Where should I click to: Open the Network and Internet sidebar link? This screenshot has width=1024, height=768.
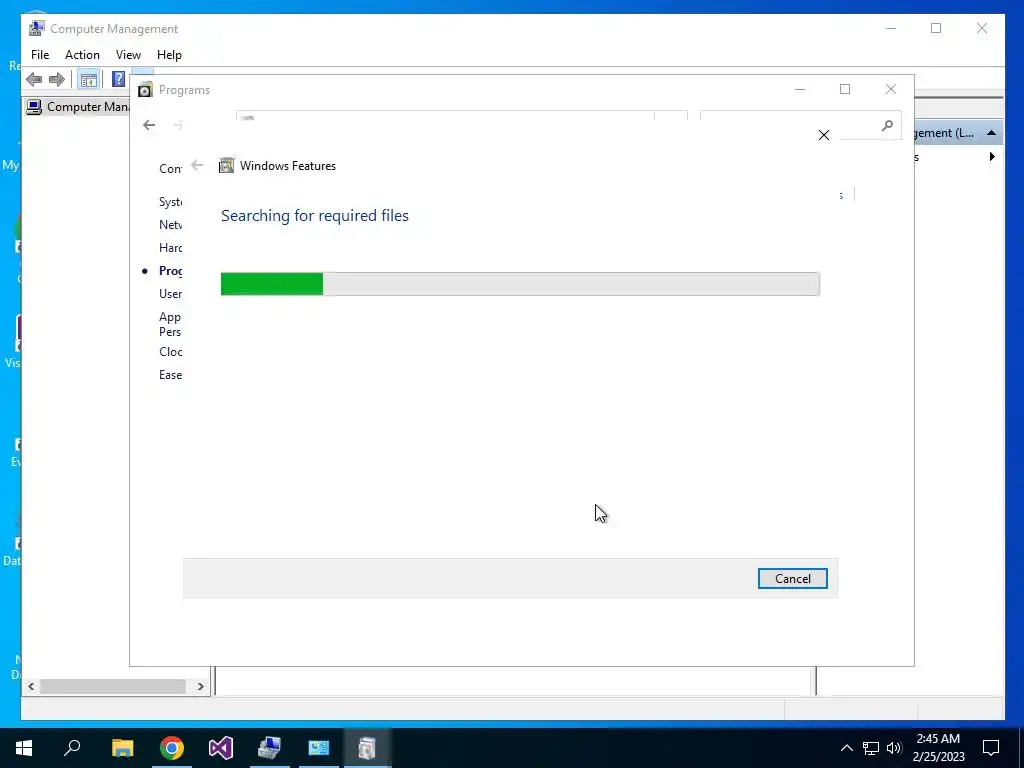[x=170, y=225]
